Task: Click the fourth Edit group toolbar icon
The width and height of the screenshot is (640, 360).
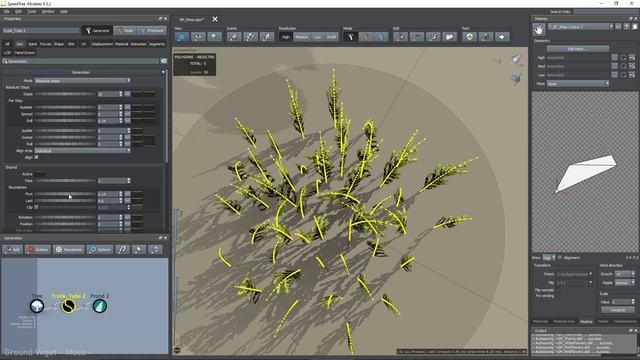Action: click(449, 37)
